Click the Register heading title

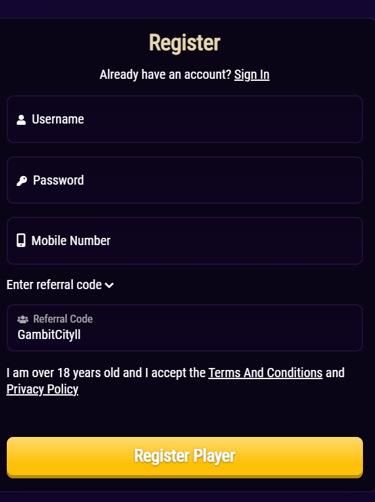pyautogui.click(x=185, y=43)
